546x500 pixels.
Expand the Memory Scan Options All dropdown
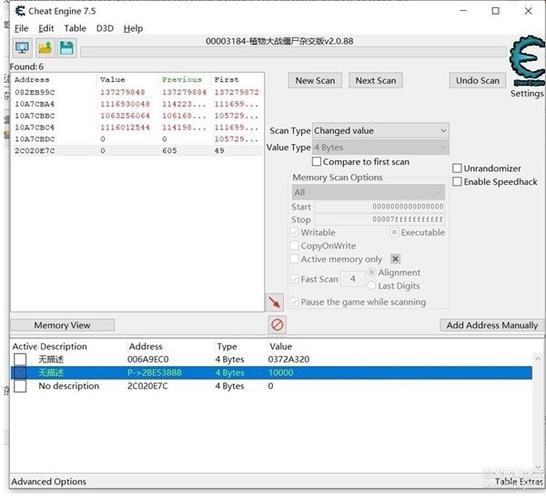click(368, 192)
